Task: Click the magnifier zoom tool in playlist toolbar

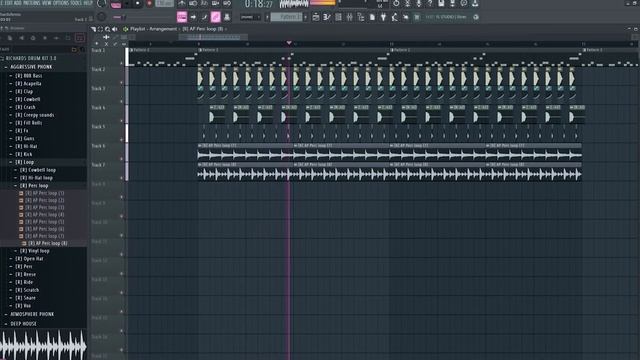Action: pos(107,29)
